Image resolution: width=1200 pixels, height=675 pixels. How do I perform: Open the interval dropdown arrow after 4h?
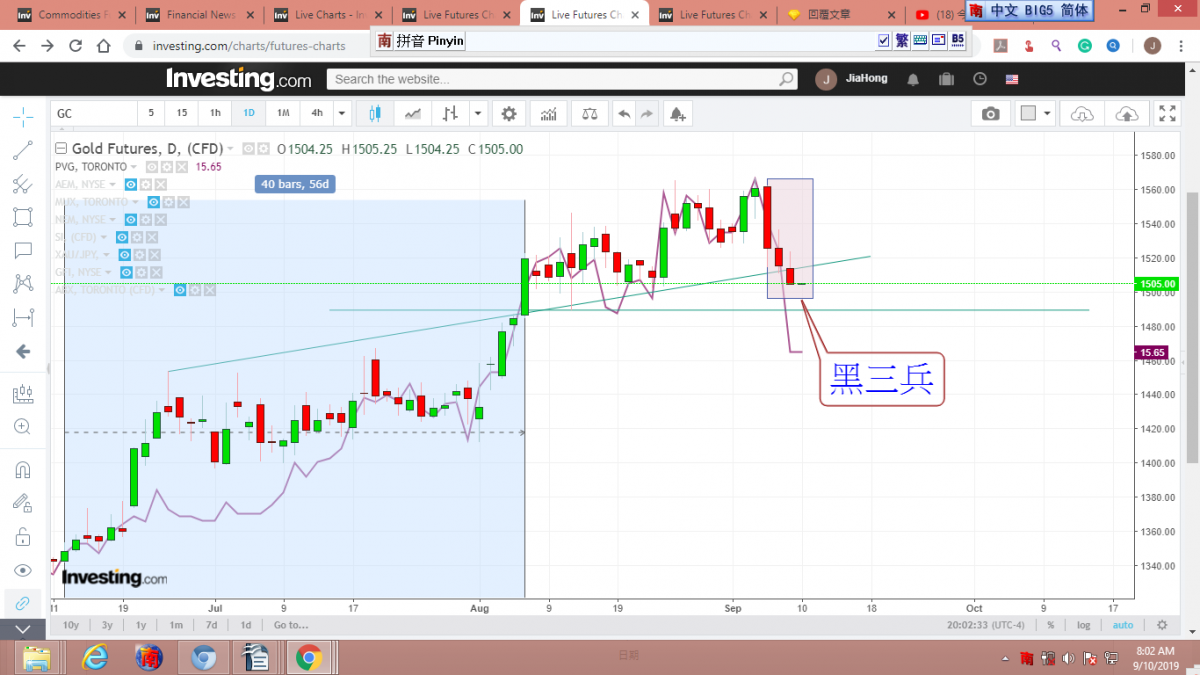click(342, 114)
